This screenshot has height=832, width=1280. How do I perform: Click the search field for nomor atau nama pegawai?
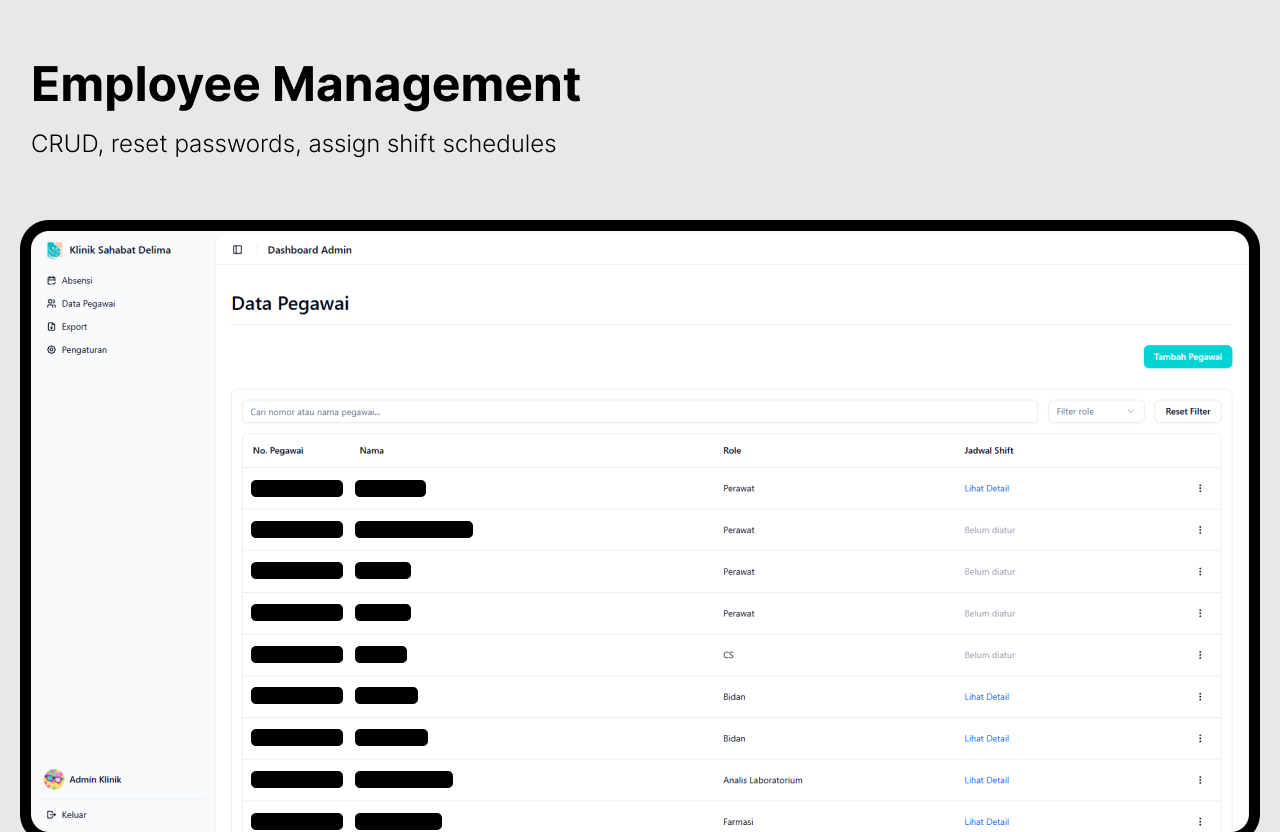639,411
